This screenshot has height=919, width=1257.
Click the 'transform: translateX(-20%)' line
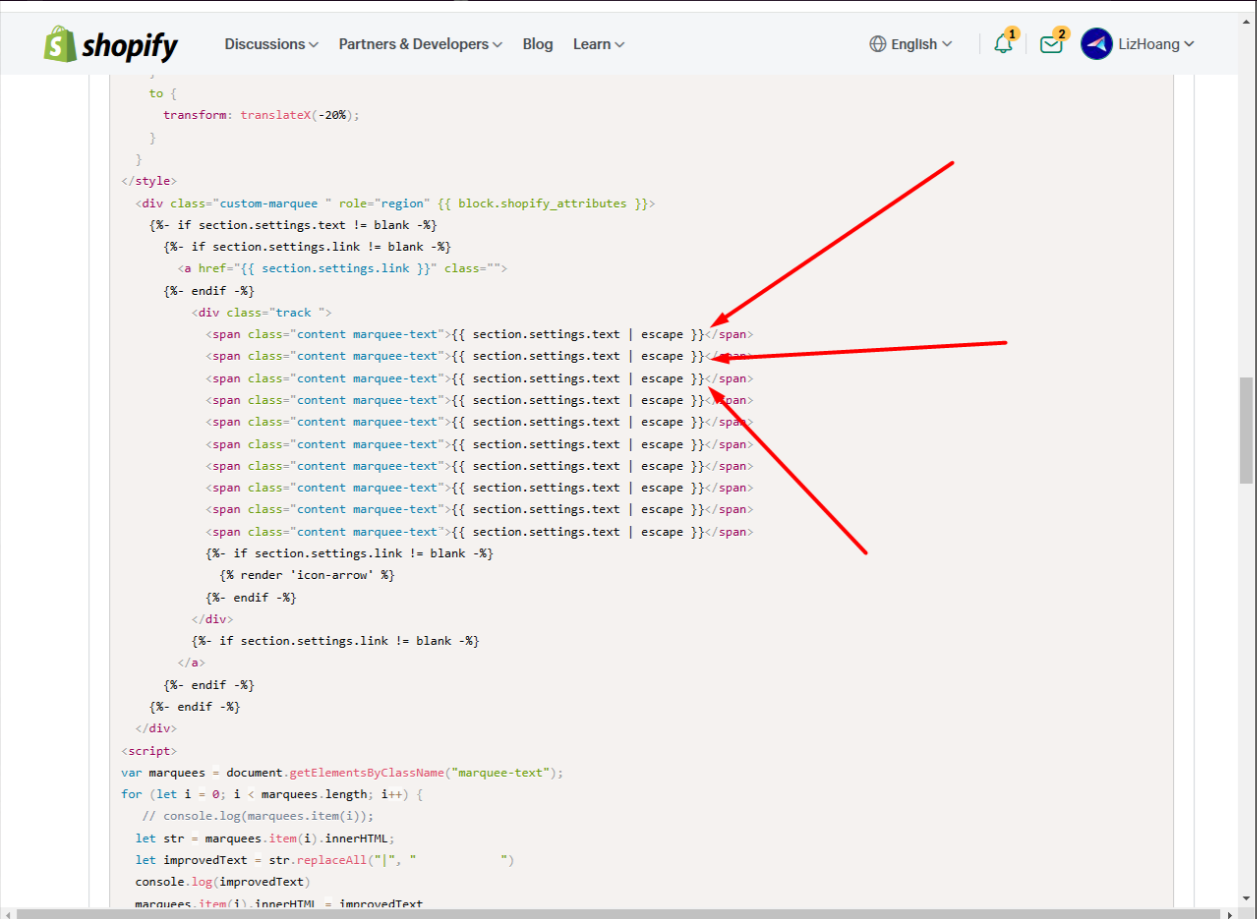point(261,115)
